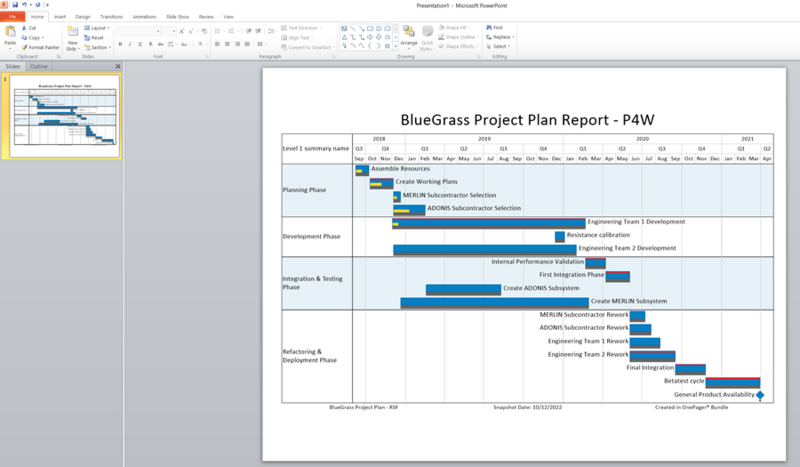This screenshot has height=467, width=800.
Task: Click the Copy button
Action: click(x=33, y=38)
